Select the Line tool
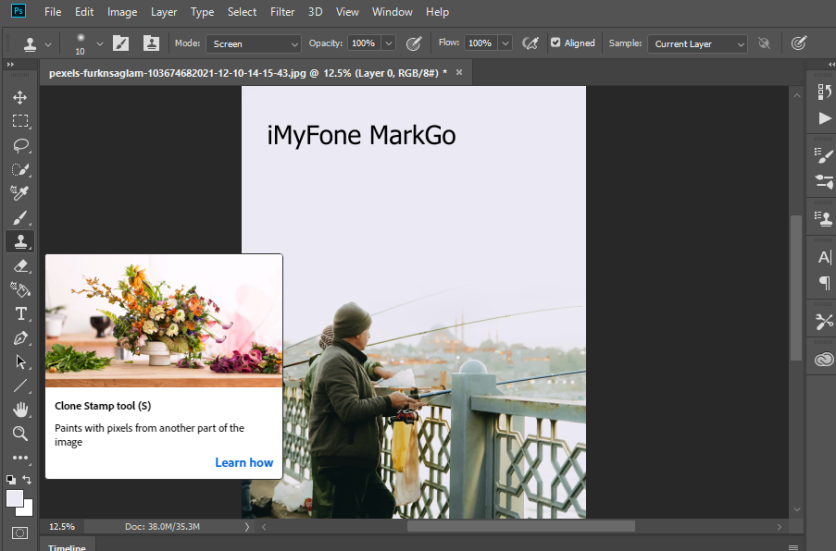This screenshot has width=836, height=551. tap(20, 386)
